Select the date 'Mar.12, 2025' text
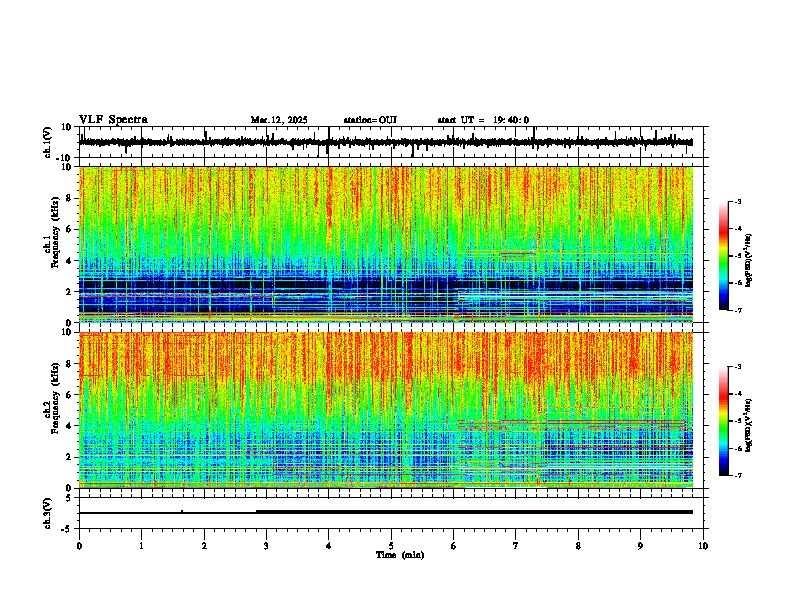 click(279, 120)
